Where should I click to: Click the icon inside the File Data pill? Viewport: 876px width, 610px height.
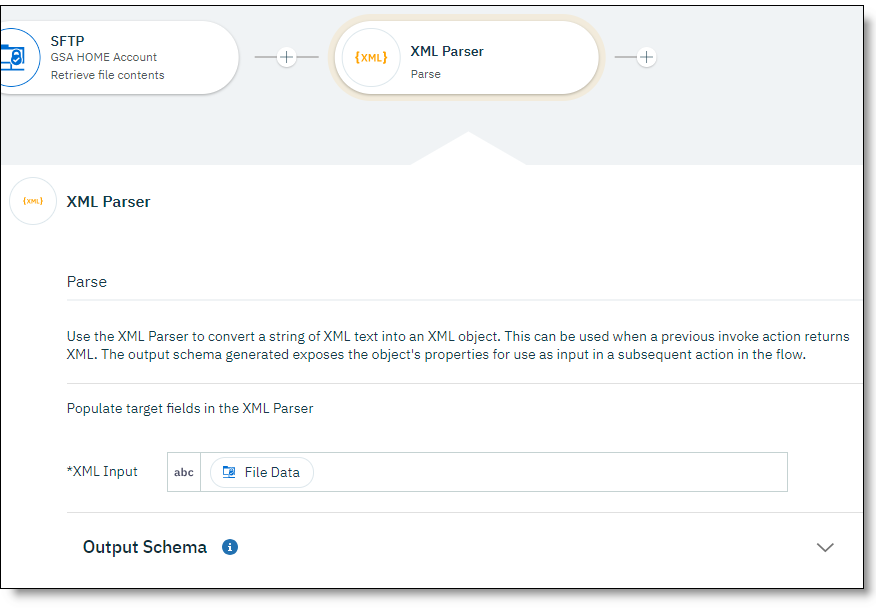pos(229,472)
